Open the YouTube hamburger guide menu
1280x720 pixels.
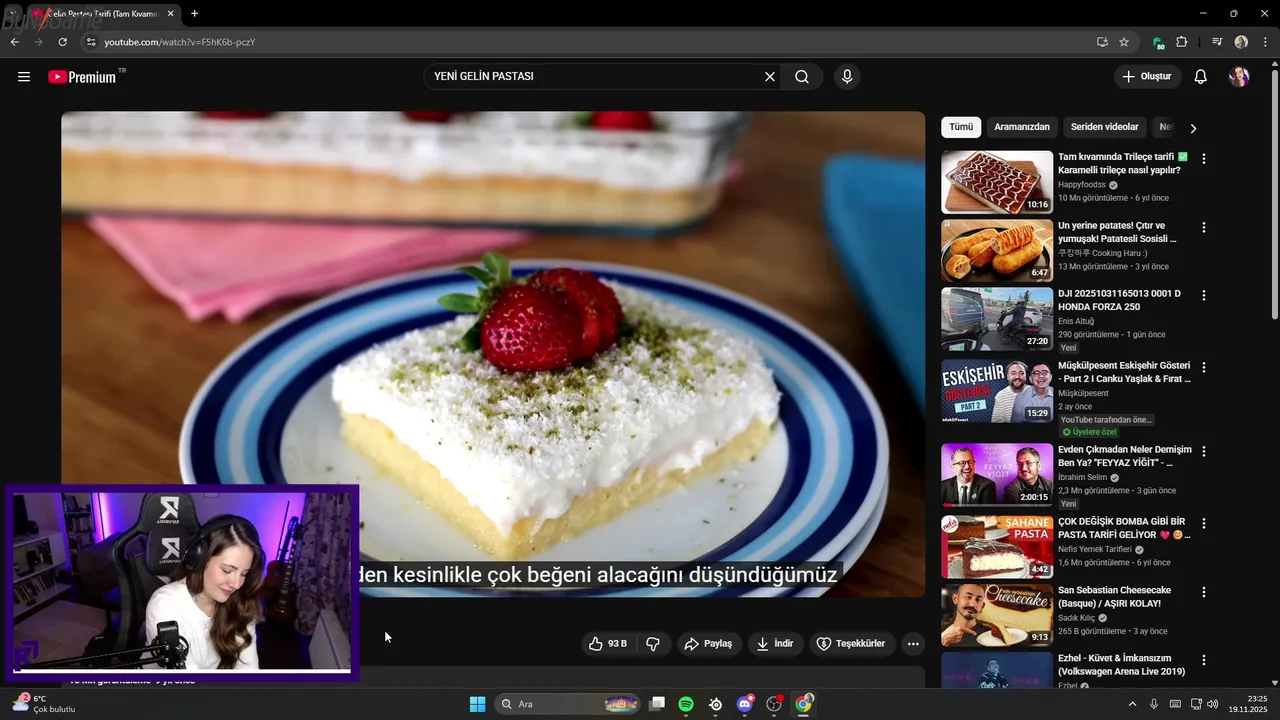pyautogui.click(x=24, y=77)
